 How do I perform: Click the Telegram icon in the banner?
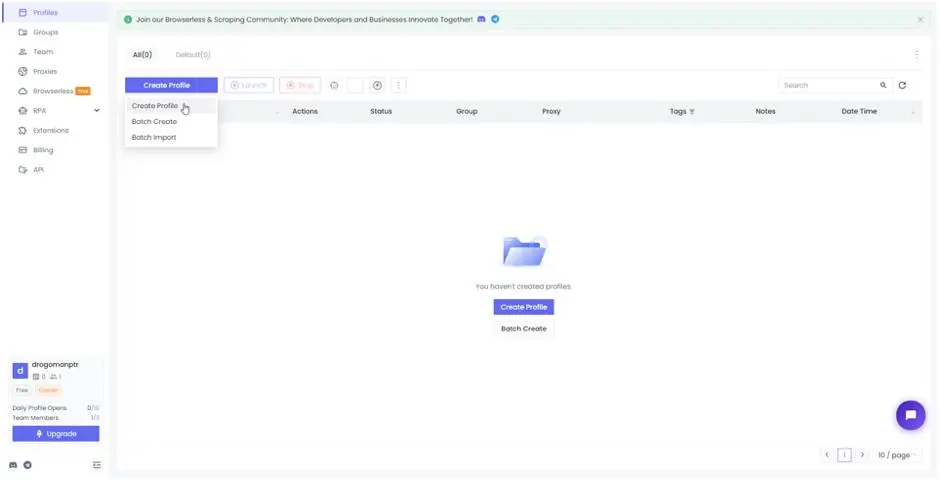coord(495,19)
